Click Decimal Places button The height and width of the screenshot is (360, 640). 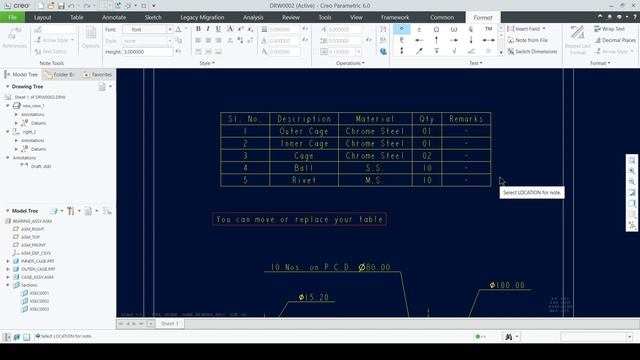click(x=616, y=40)
